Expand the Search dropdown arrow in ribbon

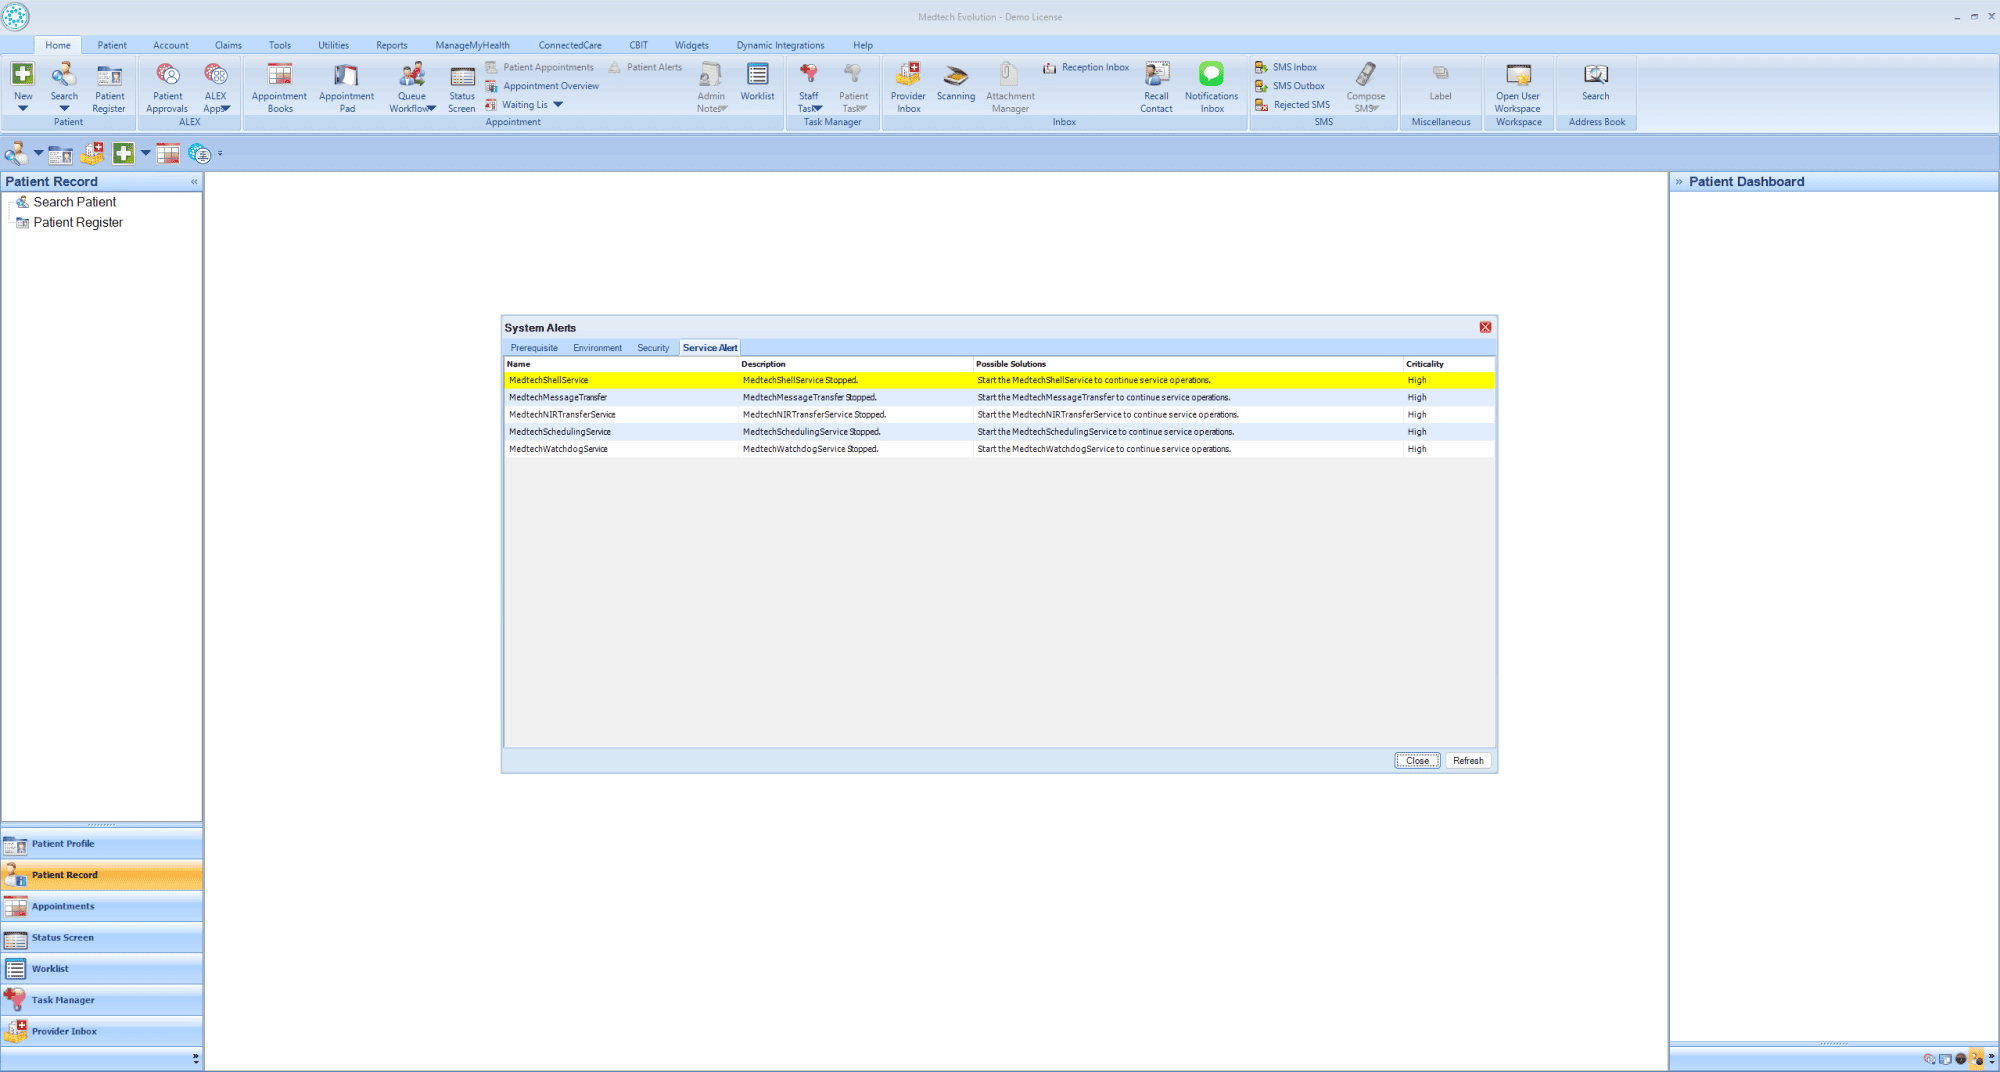64,109
